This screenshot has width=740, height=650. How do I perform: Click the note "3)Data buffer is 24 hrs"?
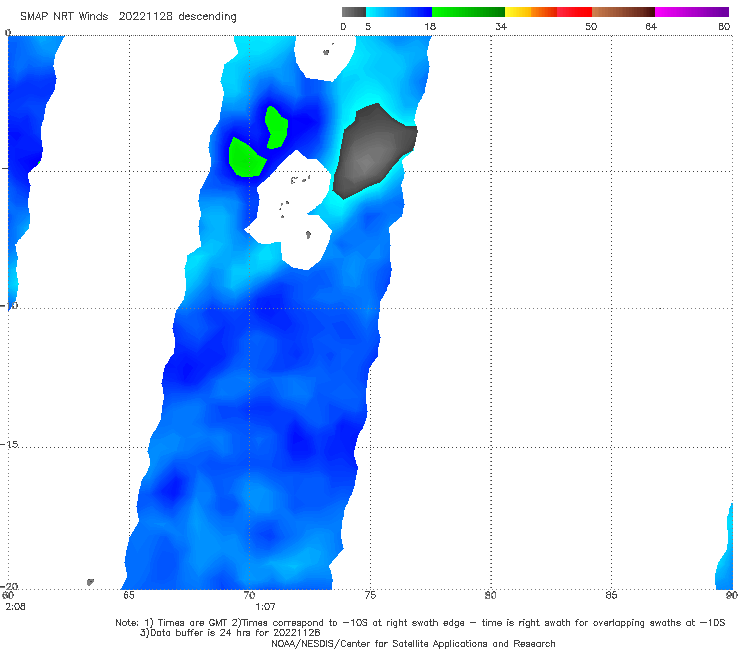[x=230, y=633]
